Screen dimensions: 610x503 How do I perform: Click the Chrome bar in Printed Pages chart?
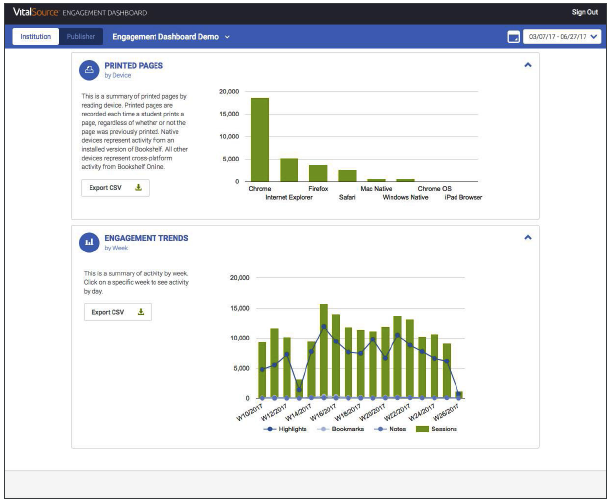[x=259, y=140]
